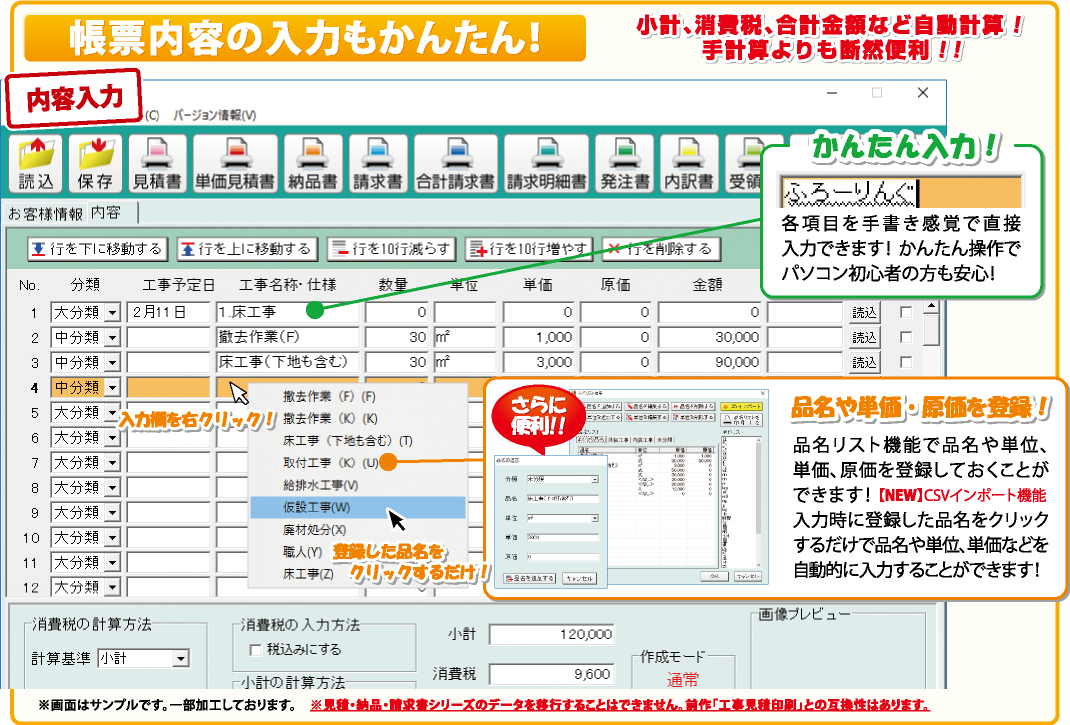
Task: Open the 発注書 printer icon
Action: (x=625, y=164)
